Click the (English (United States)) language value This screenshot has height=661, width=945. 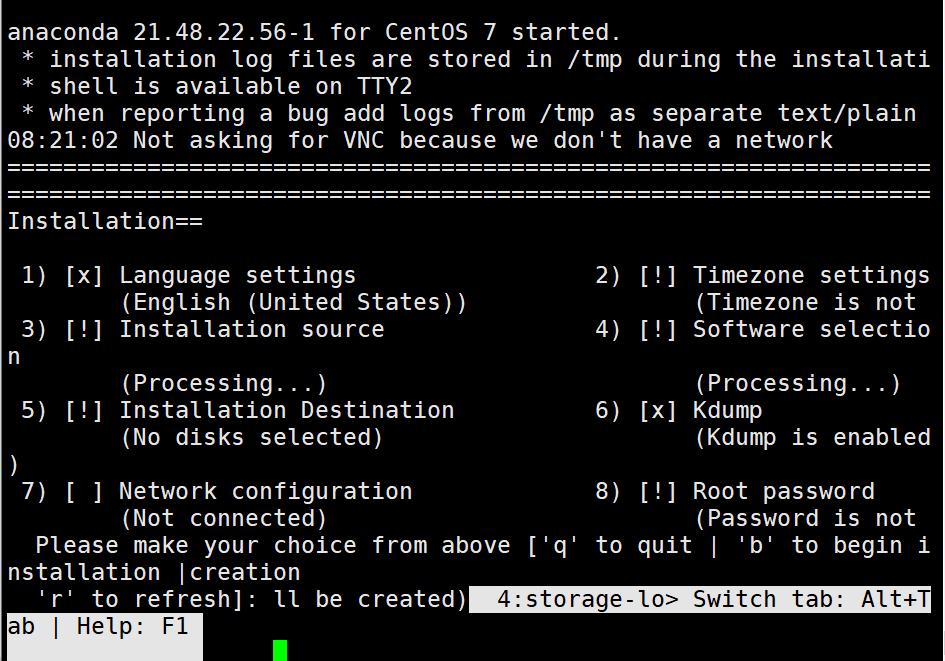293,303
